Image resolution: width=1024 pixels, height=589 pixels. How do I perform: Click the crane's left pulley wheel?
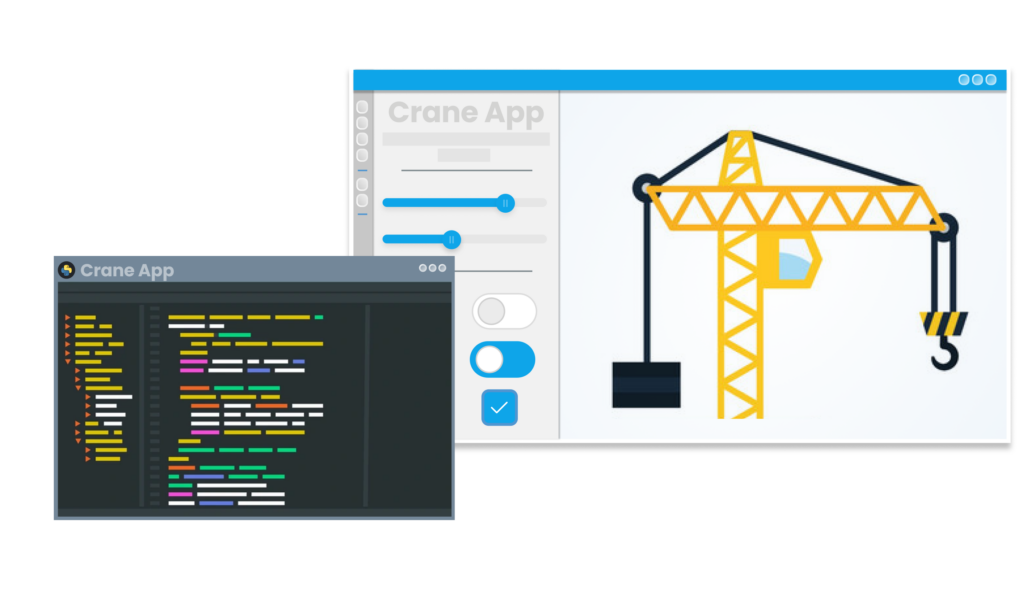[x=646, y=187]
